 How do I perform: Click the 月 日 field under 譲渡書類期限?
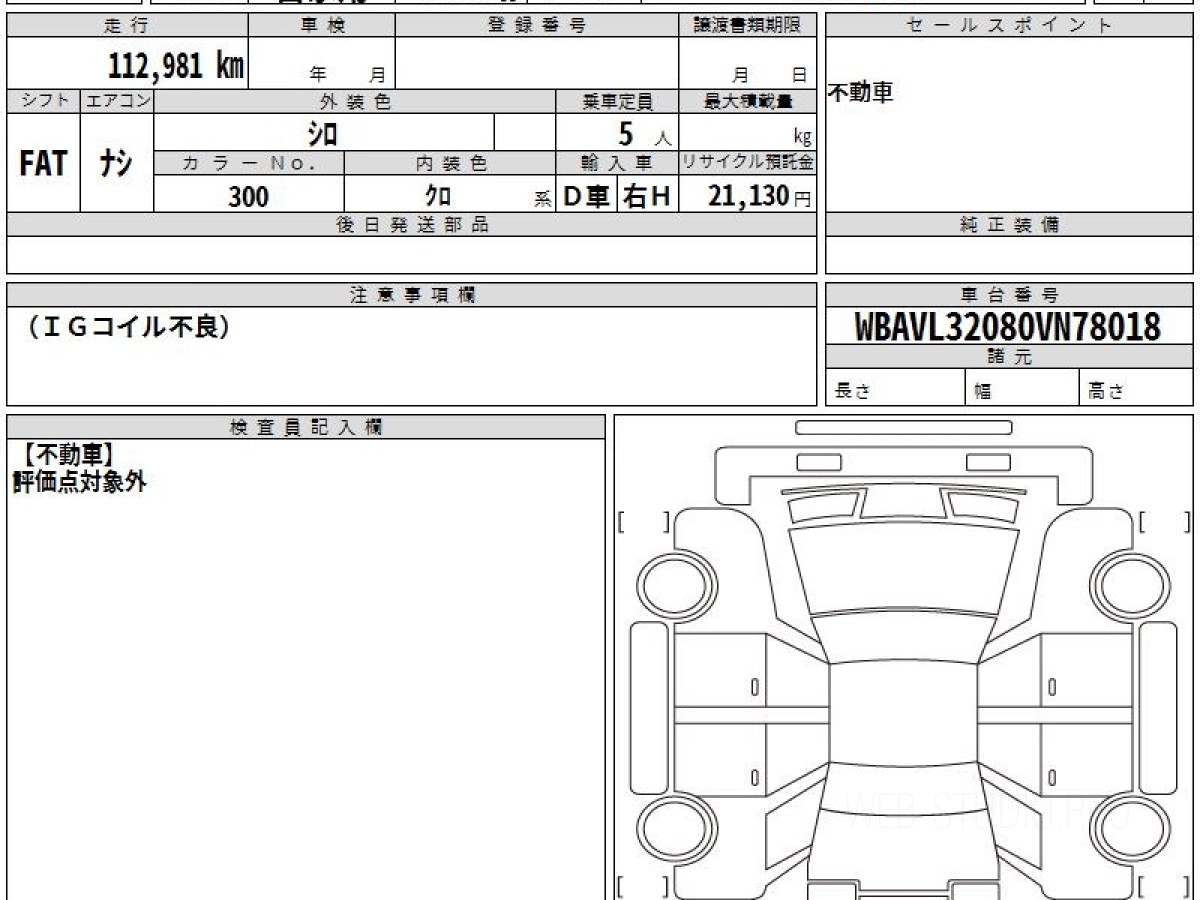click(747, 65)
